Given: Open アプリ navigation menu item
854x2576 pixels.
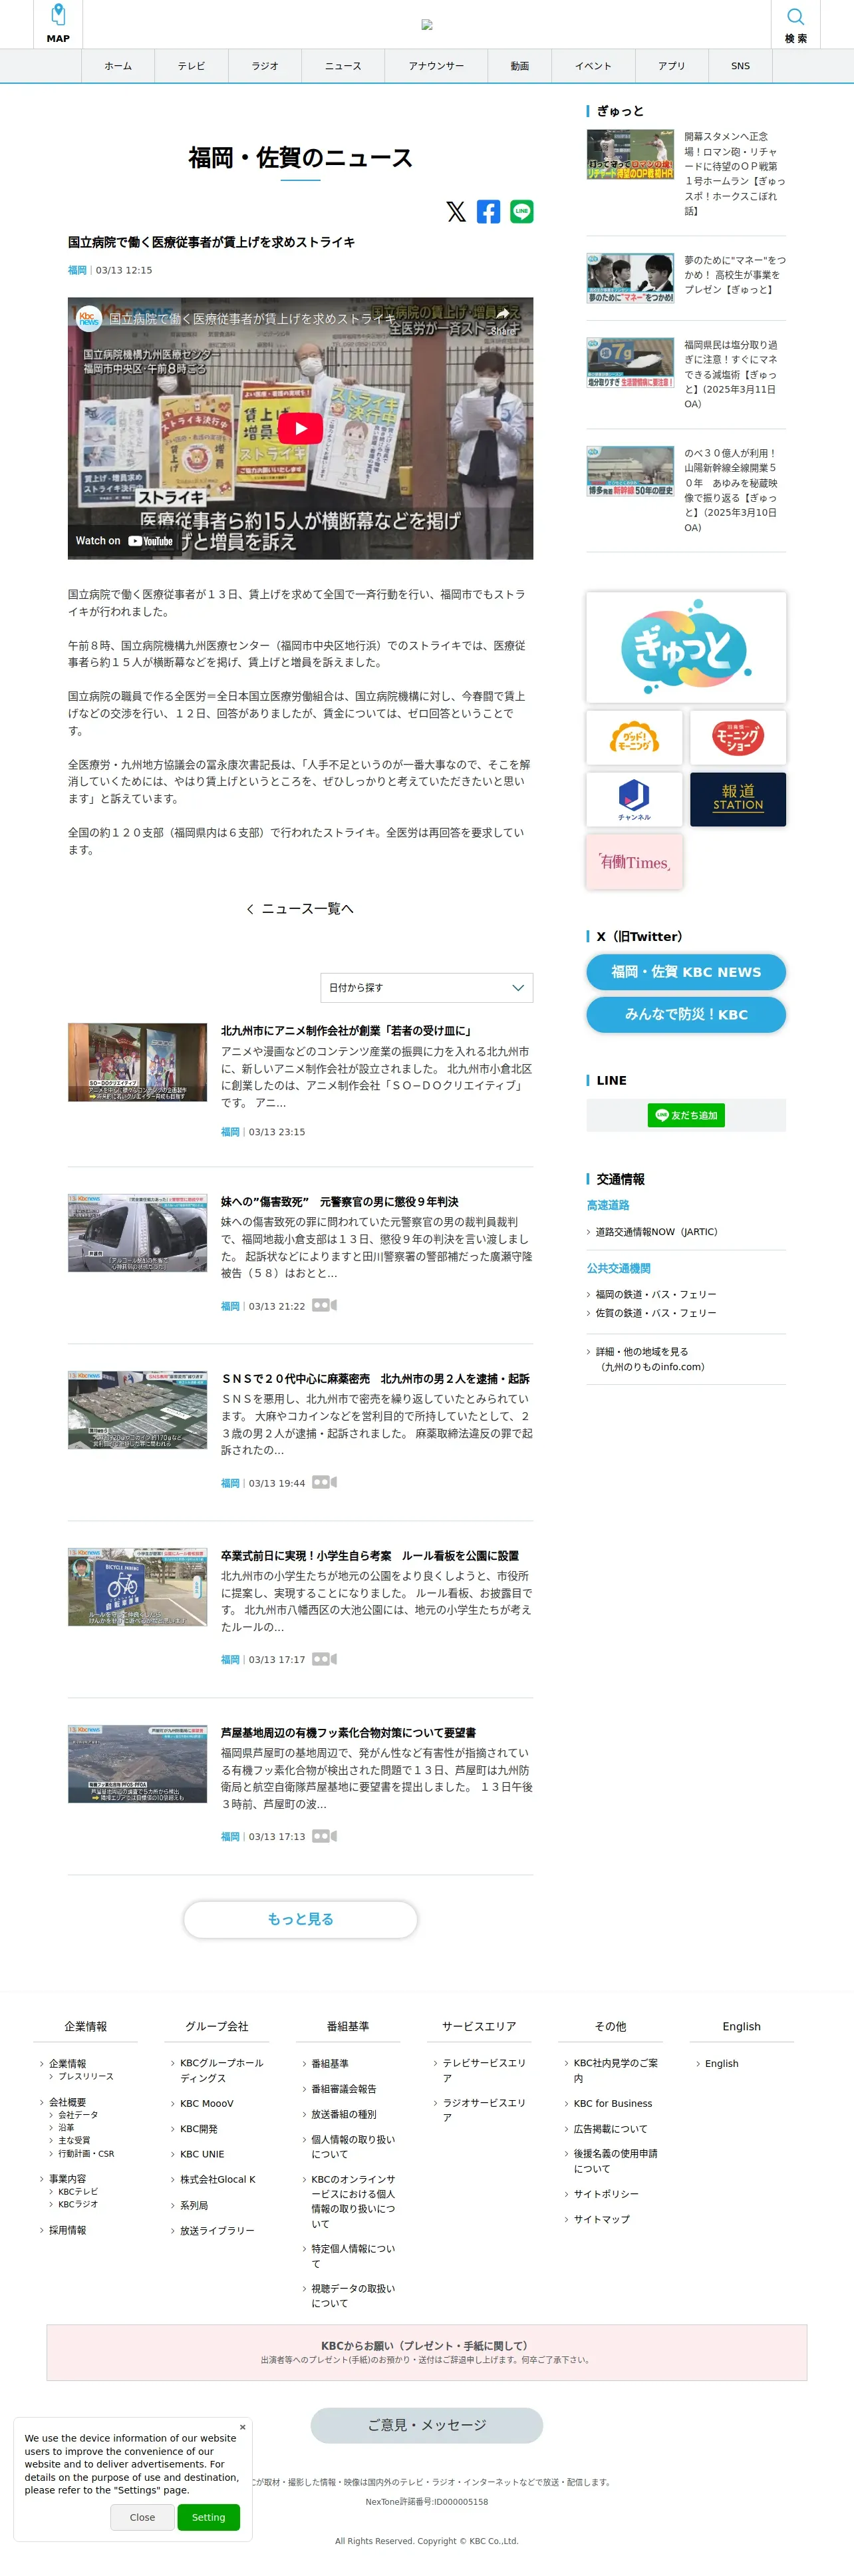Looking at the screenshot, I should (x=671, y=66).
